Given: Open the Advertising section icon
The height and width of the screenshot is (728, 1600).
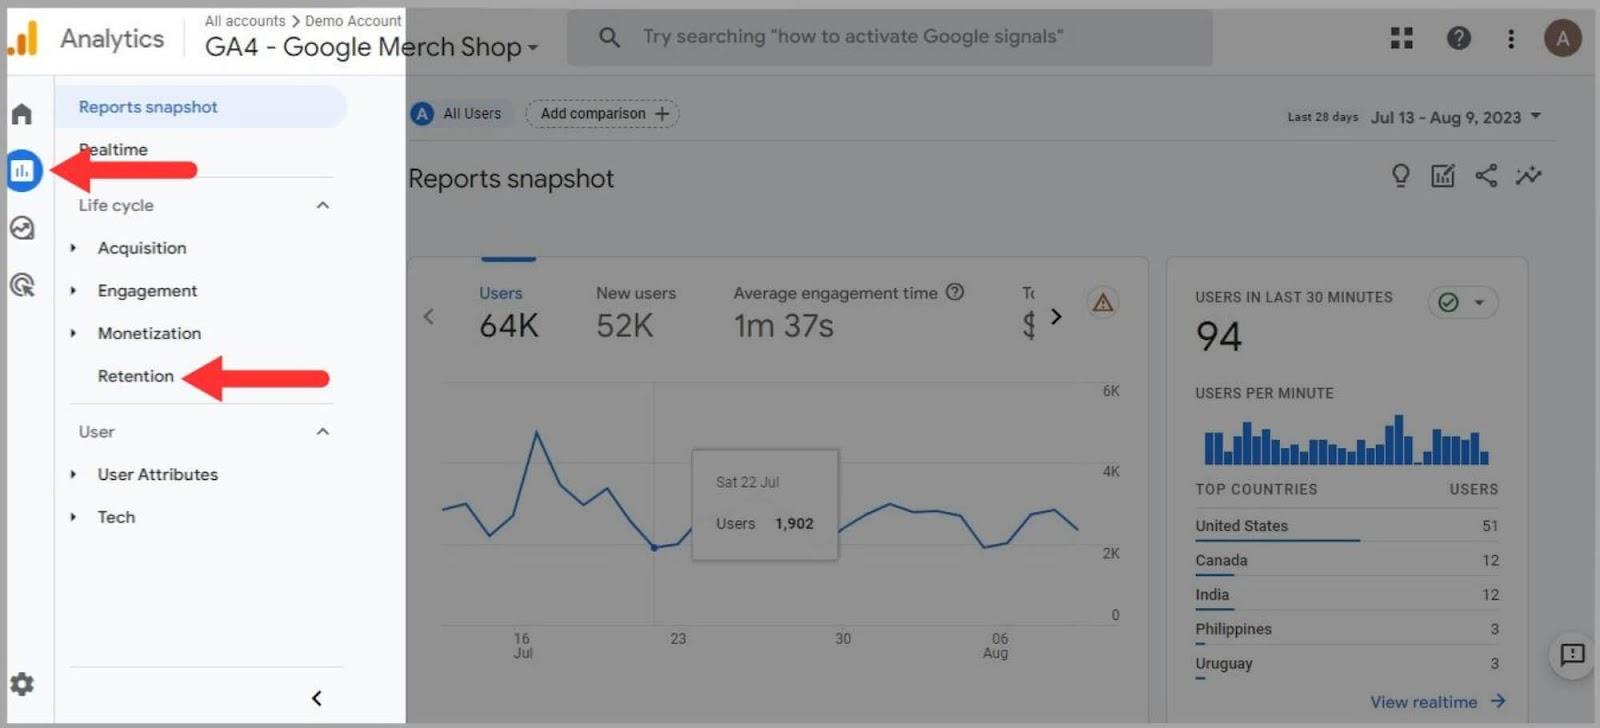Looking at the screenshot, I should point(22,286).
